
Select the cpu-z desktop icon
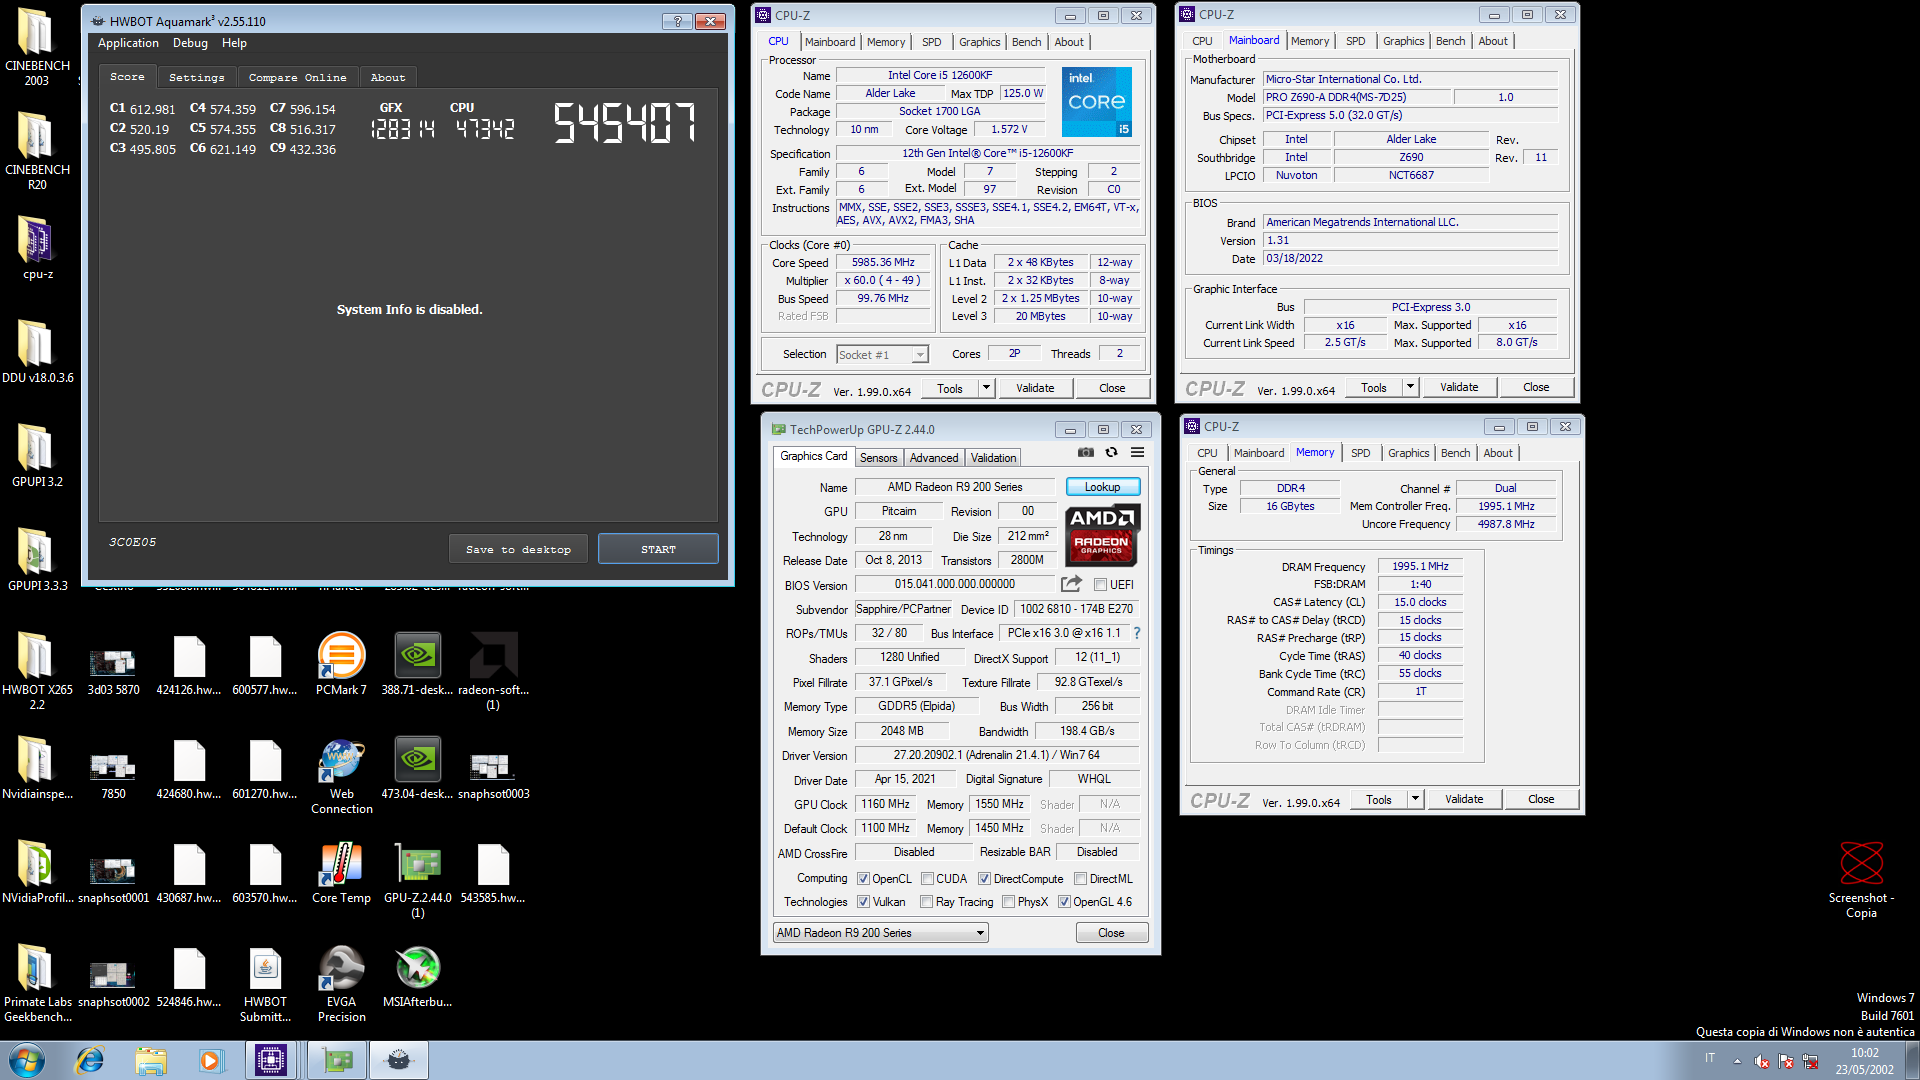(37, 248)
